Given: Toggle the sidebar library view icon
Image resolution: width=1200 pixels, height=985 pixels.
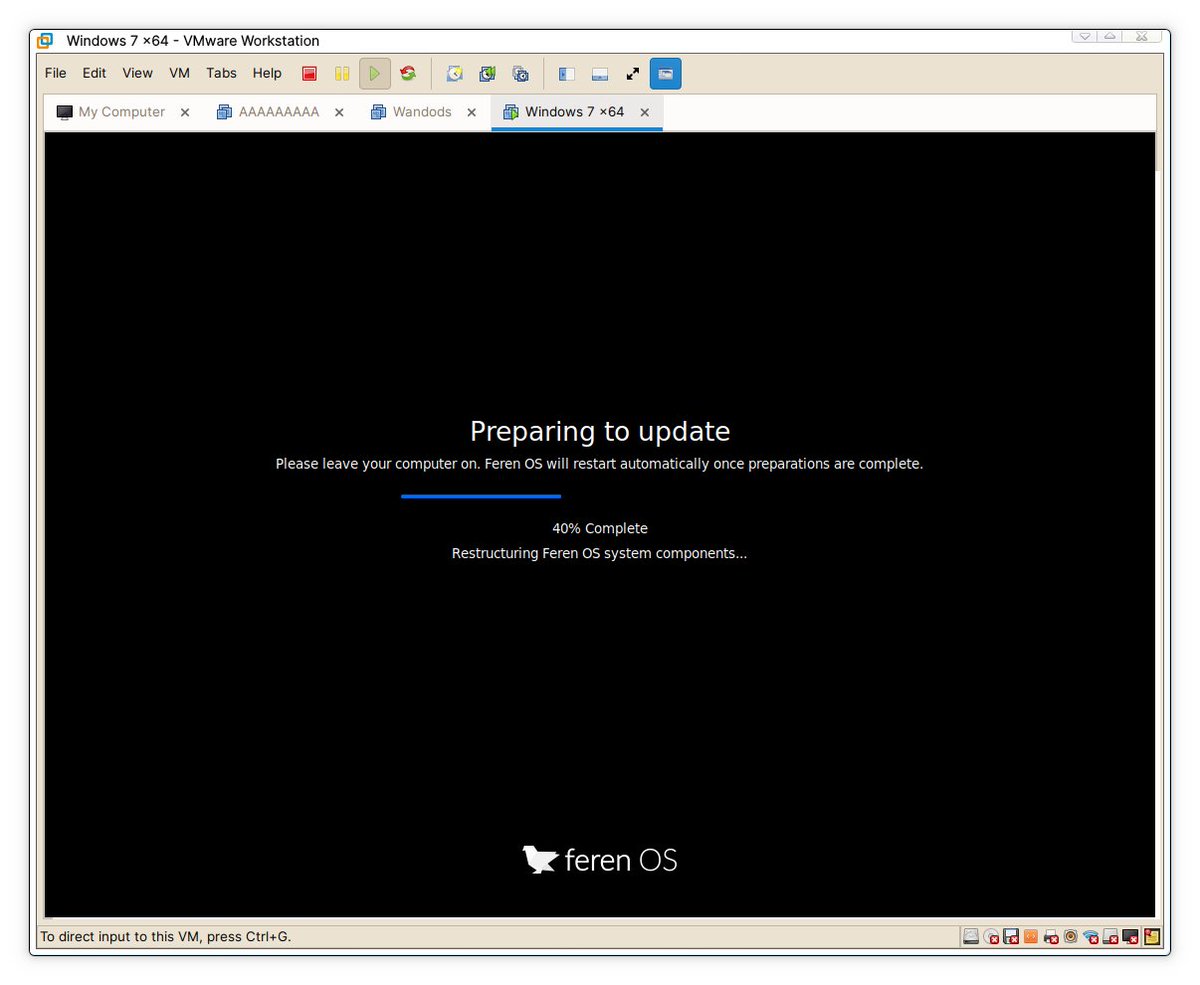Looking at the screenshot, I should pos(567,74).
